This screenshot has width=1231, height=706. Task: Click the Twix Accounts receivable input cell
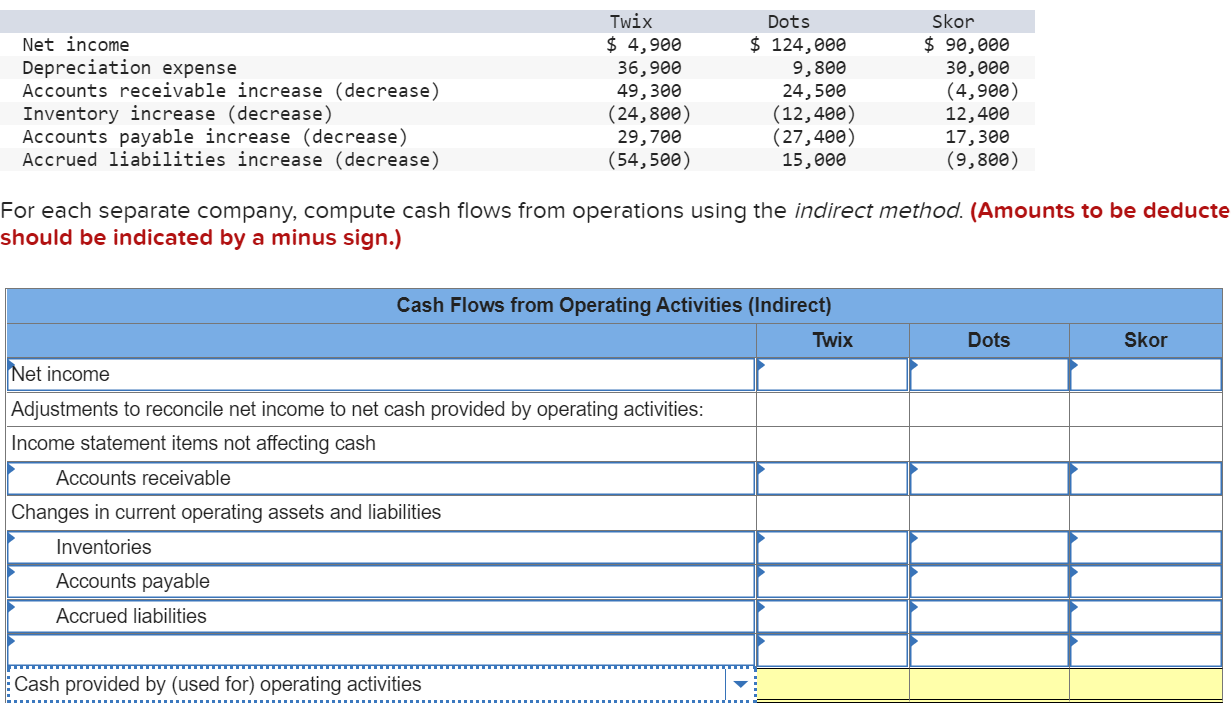tap(832, 478)
